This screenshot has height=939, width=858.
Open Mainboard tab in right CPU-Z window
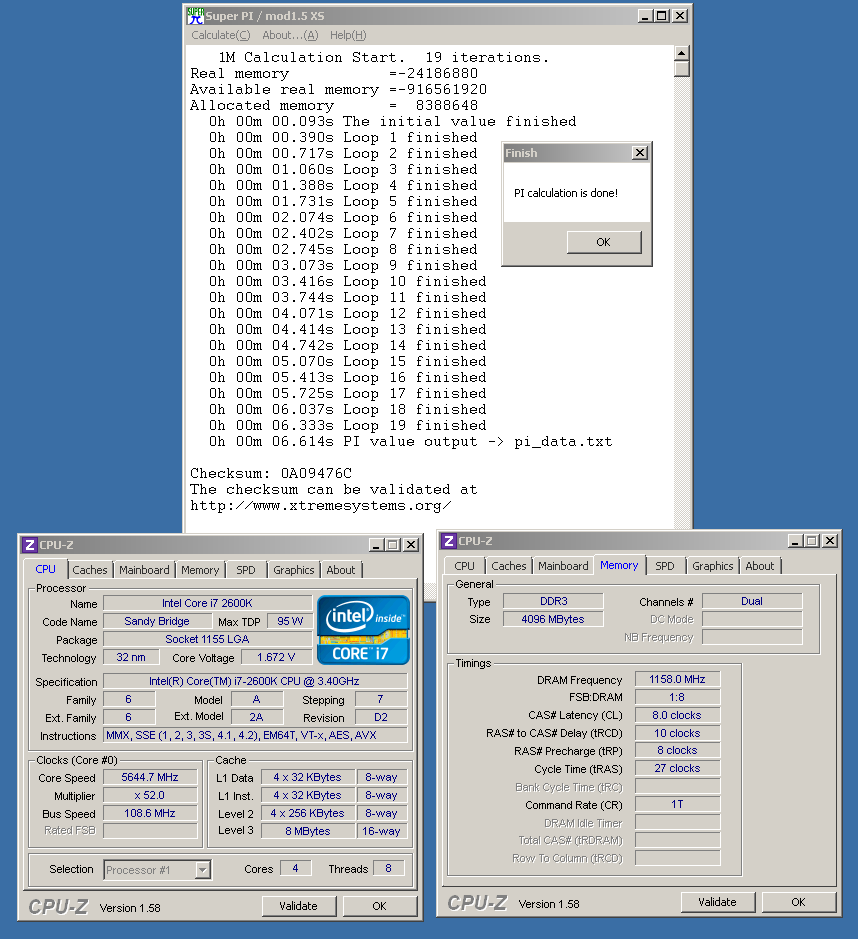pos(563,566)
